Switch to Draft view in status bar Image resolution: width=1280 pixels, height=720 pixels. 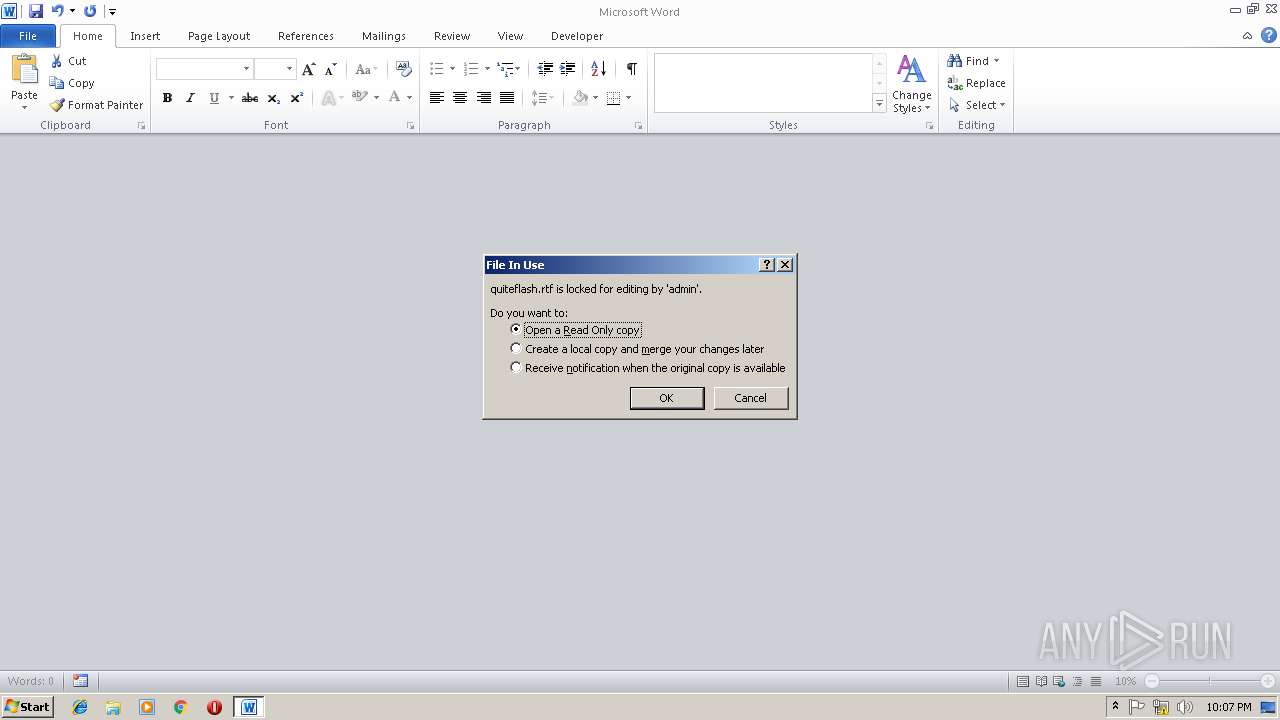(1096, 681)
